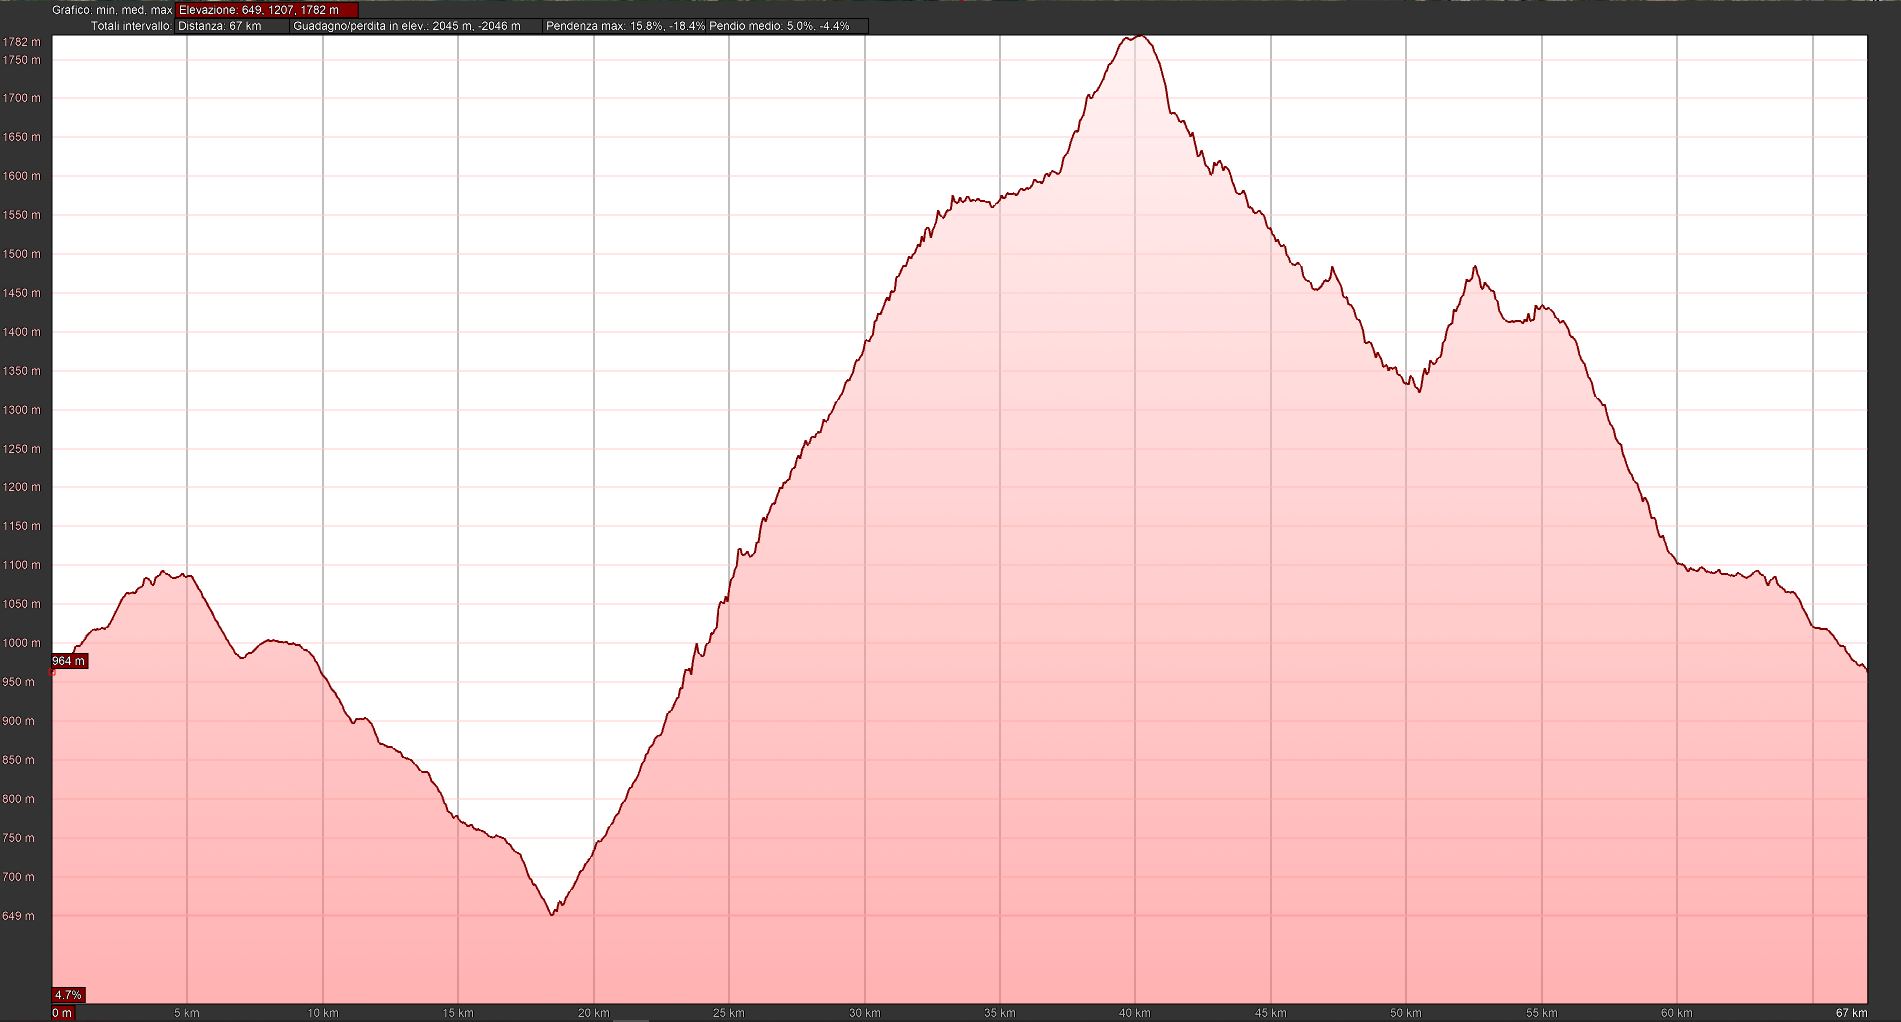Click the highest peak of the elevation profile
The height and width of the screenshot is (1022, 1901).
pos(1138,37)
